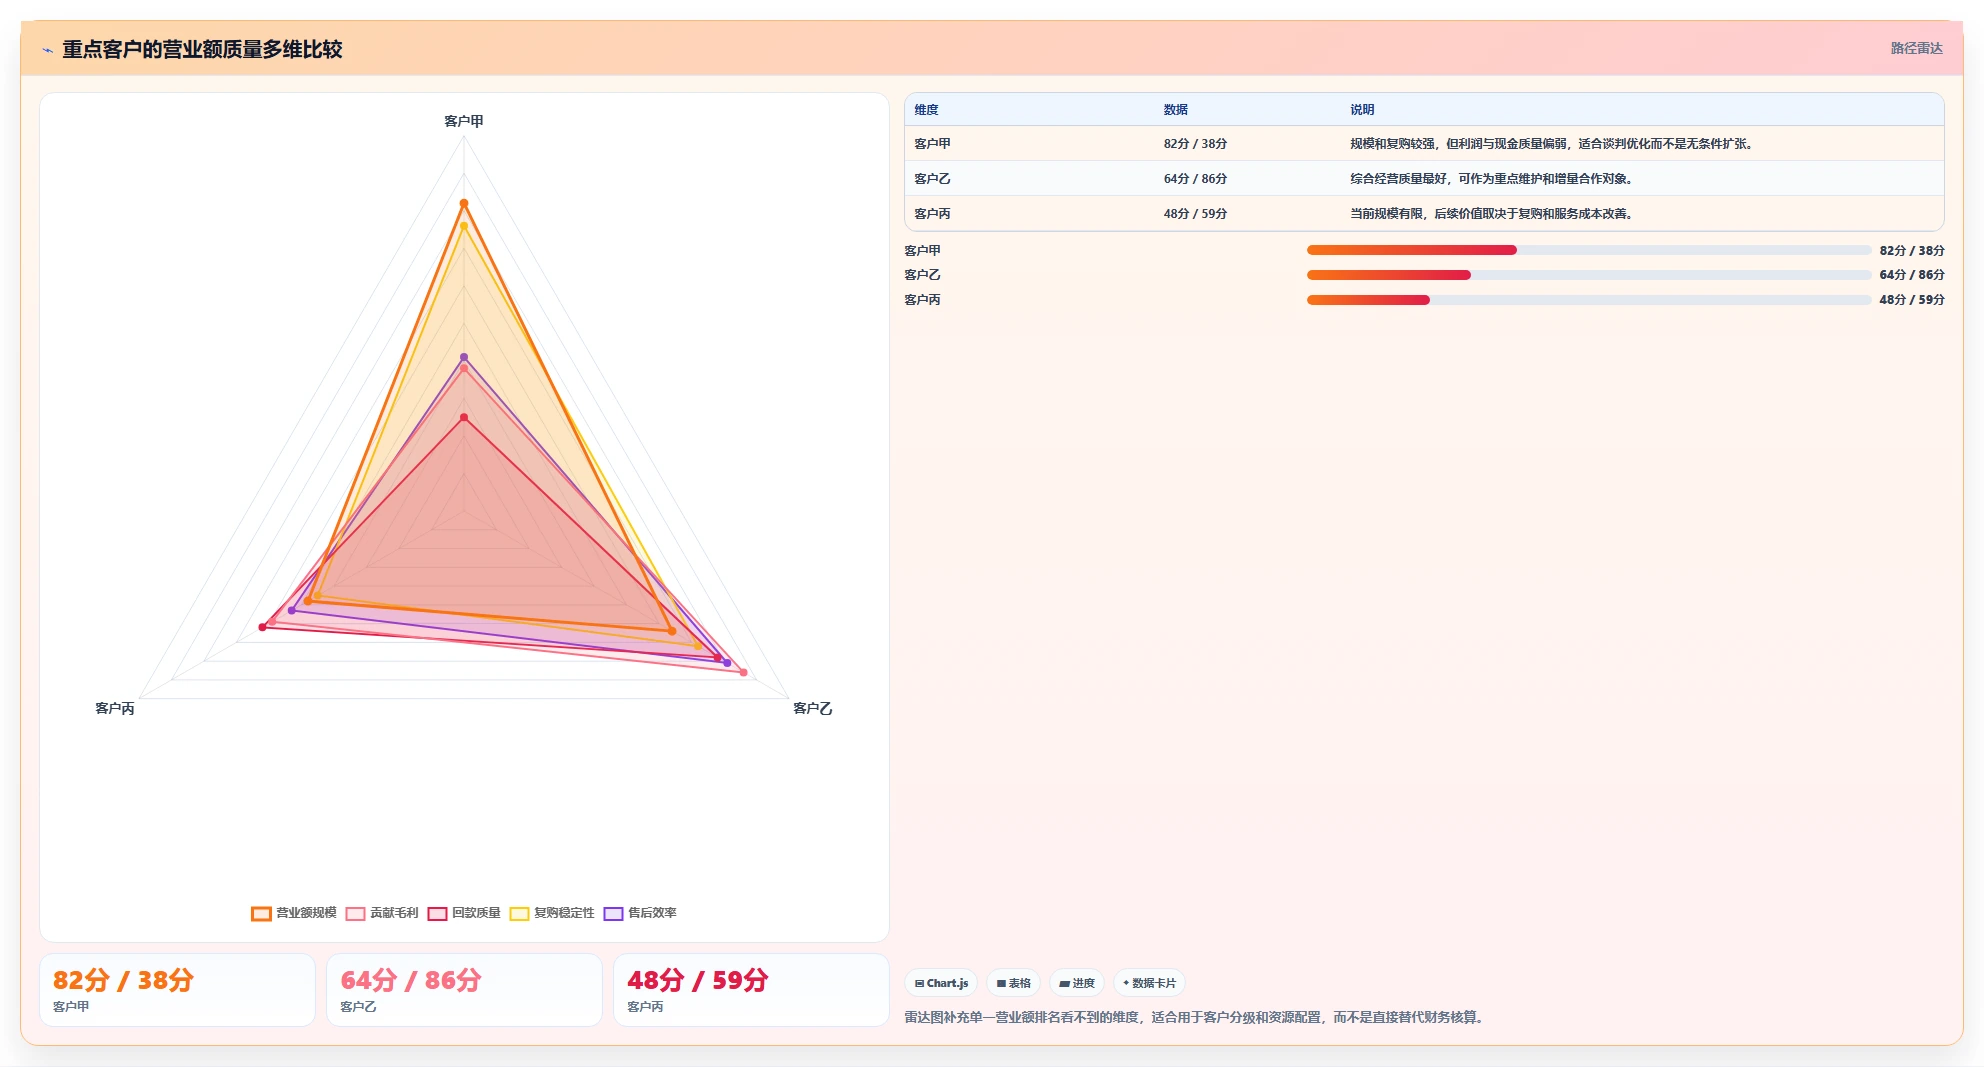Click the 客户丙 axis label on the radar
The image size is (1984, 1067).
(x=115, y=708)
